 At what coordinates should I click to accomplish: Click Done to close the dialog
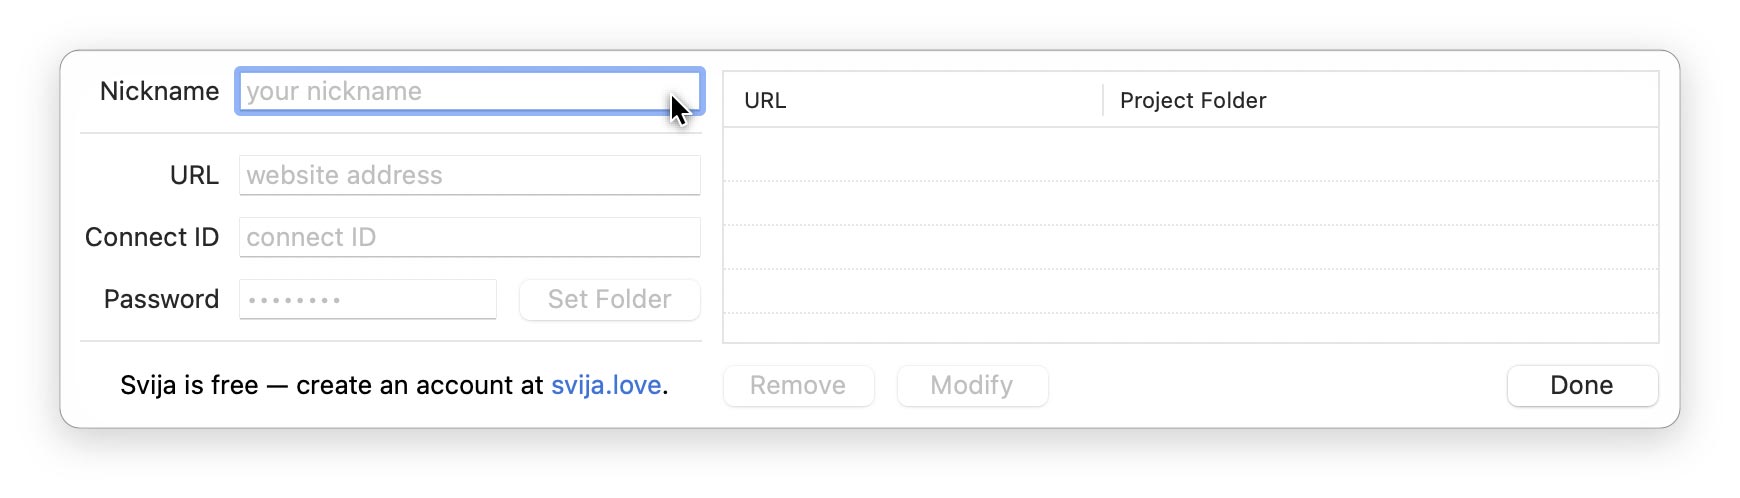coord(1581,385)
